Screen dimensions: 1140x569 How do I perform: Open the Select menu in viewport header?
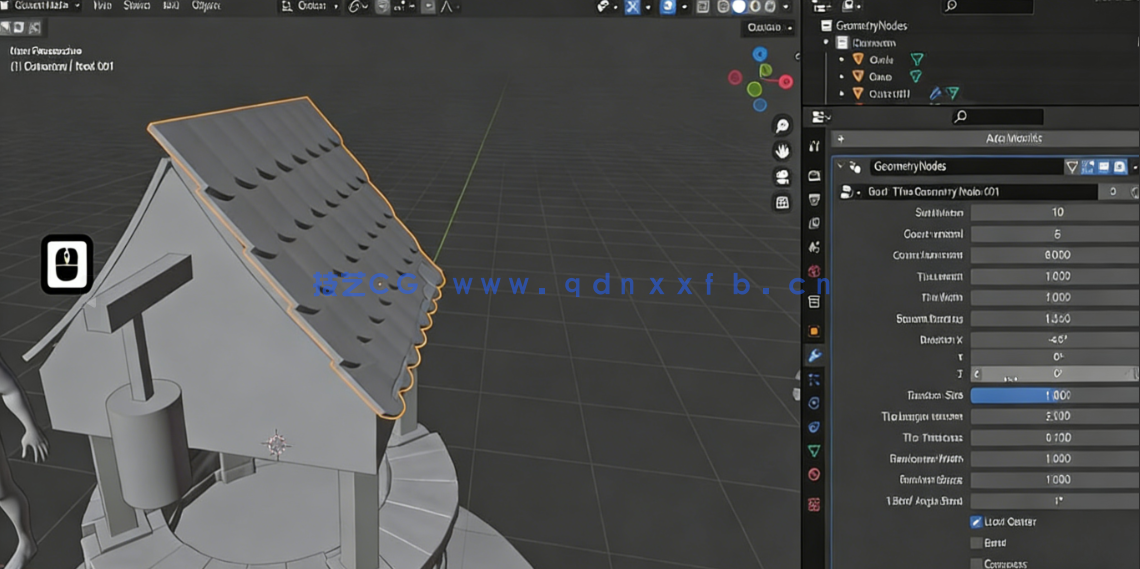pyautogui.click(x=137, y=6)
